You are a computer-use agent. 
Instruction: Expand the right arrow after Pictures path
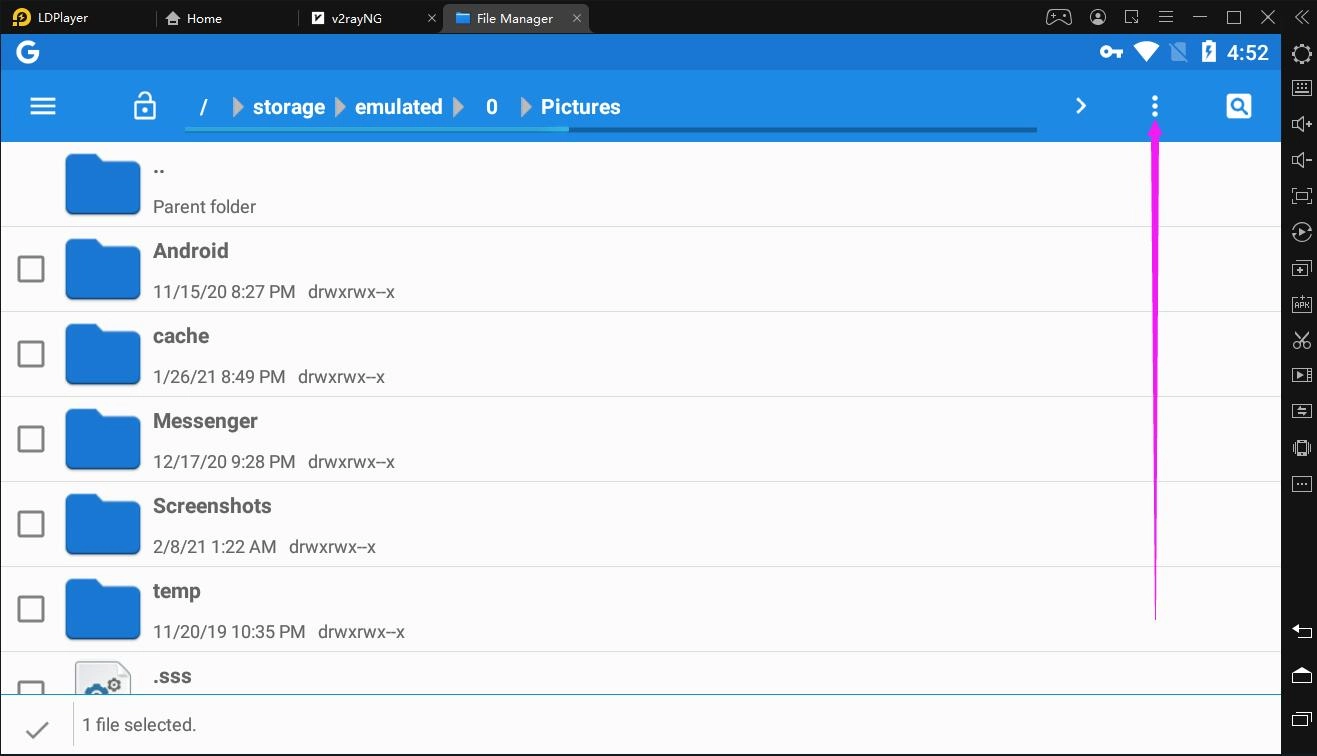[x=1080, y=105]
